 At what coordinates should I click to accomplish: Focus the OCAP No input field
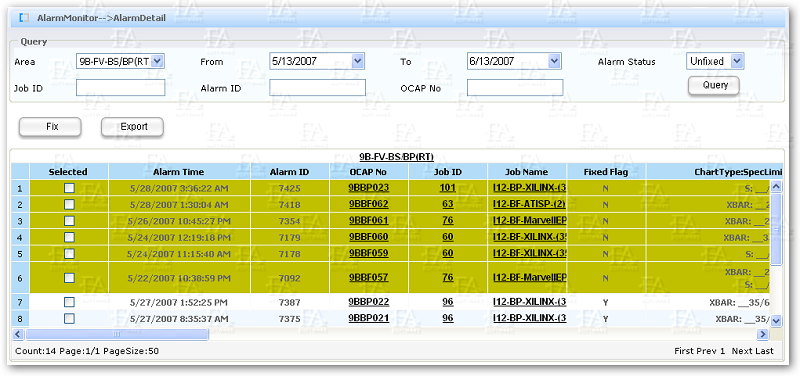515,88
